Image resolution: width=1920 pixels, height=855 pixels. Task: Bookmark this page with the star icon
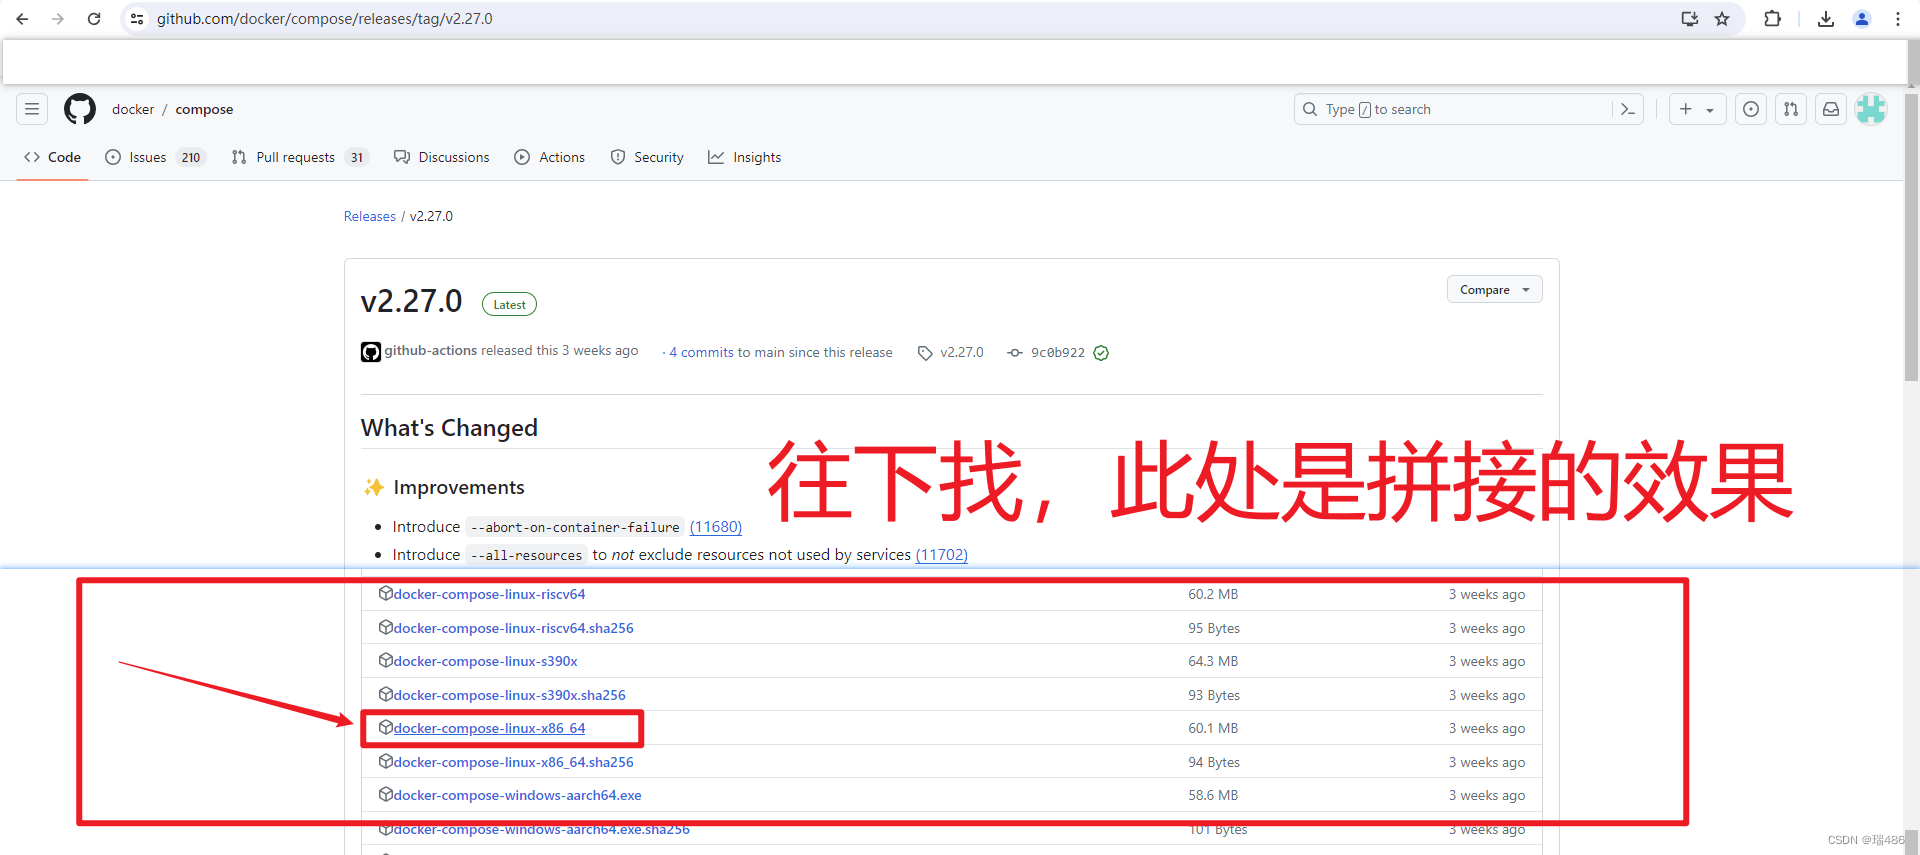[1722, 19]
